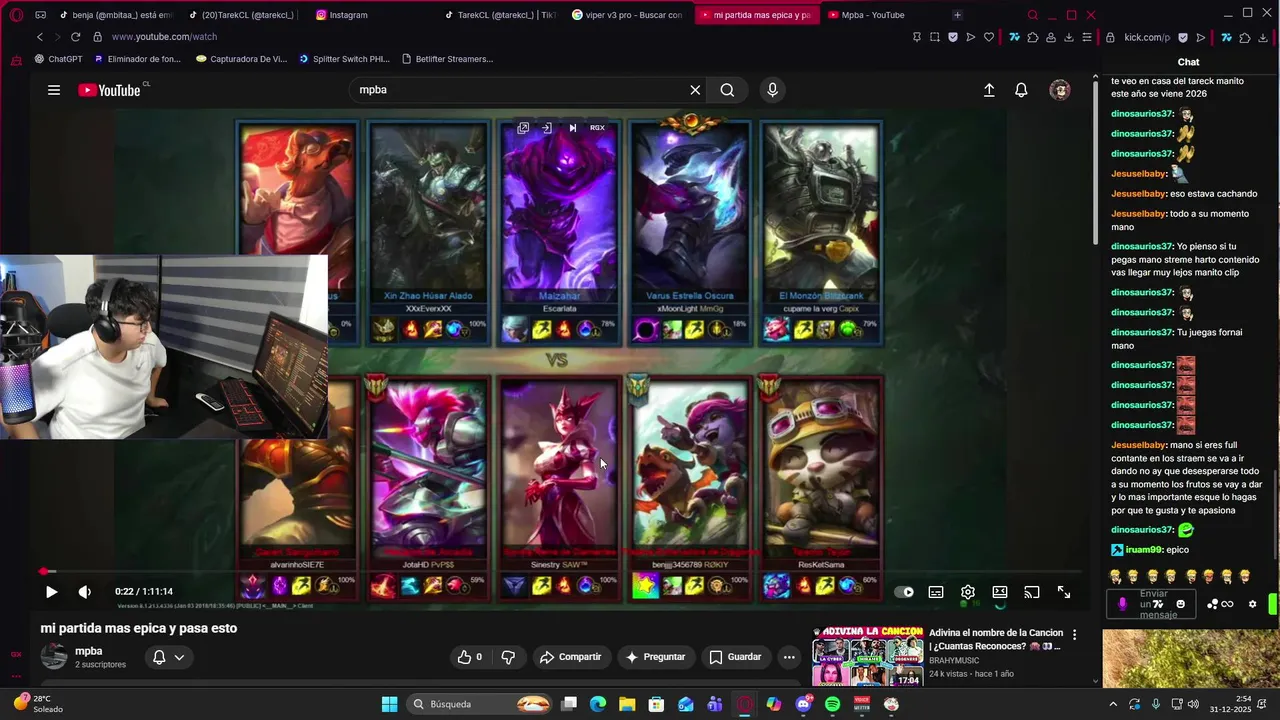The height and width of the screenshot is (720, 1280).
Task: Enter fullscreen mode
Action: point(1064,592)
